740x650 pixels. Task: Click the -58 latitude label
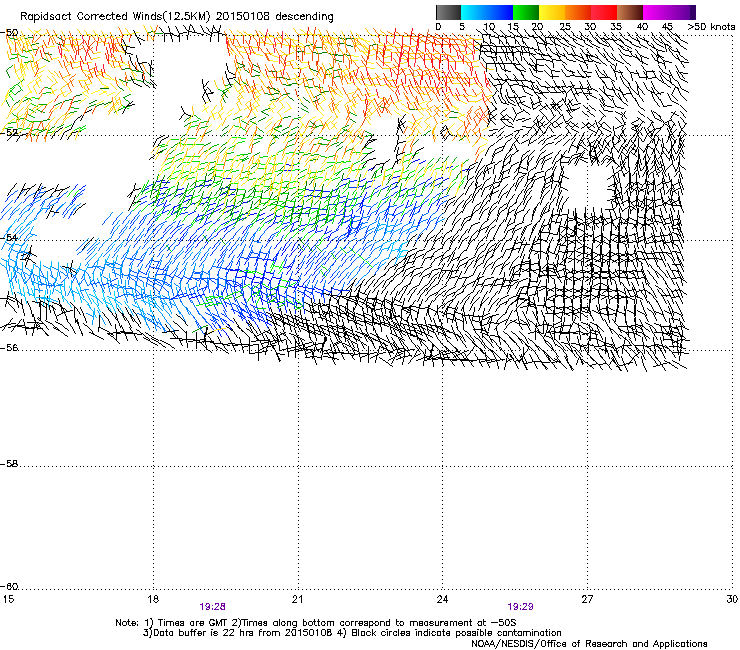pos(9,464)
